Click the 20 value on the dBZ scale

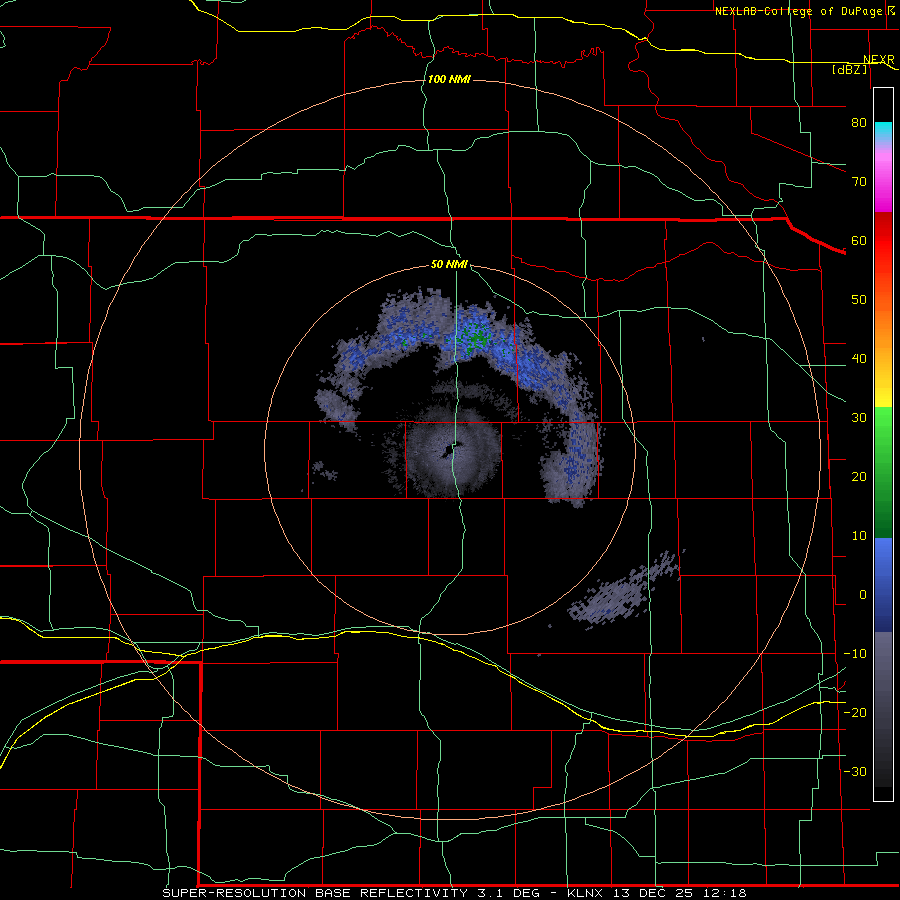pyautogui.click(x=859, y=476)
